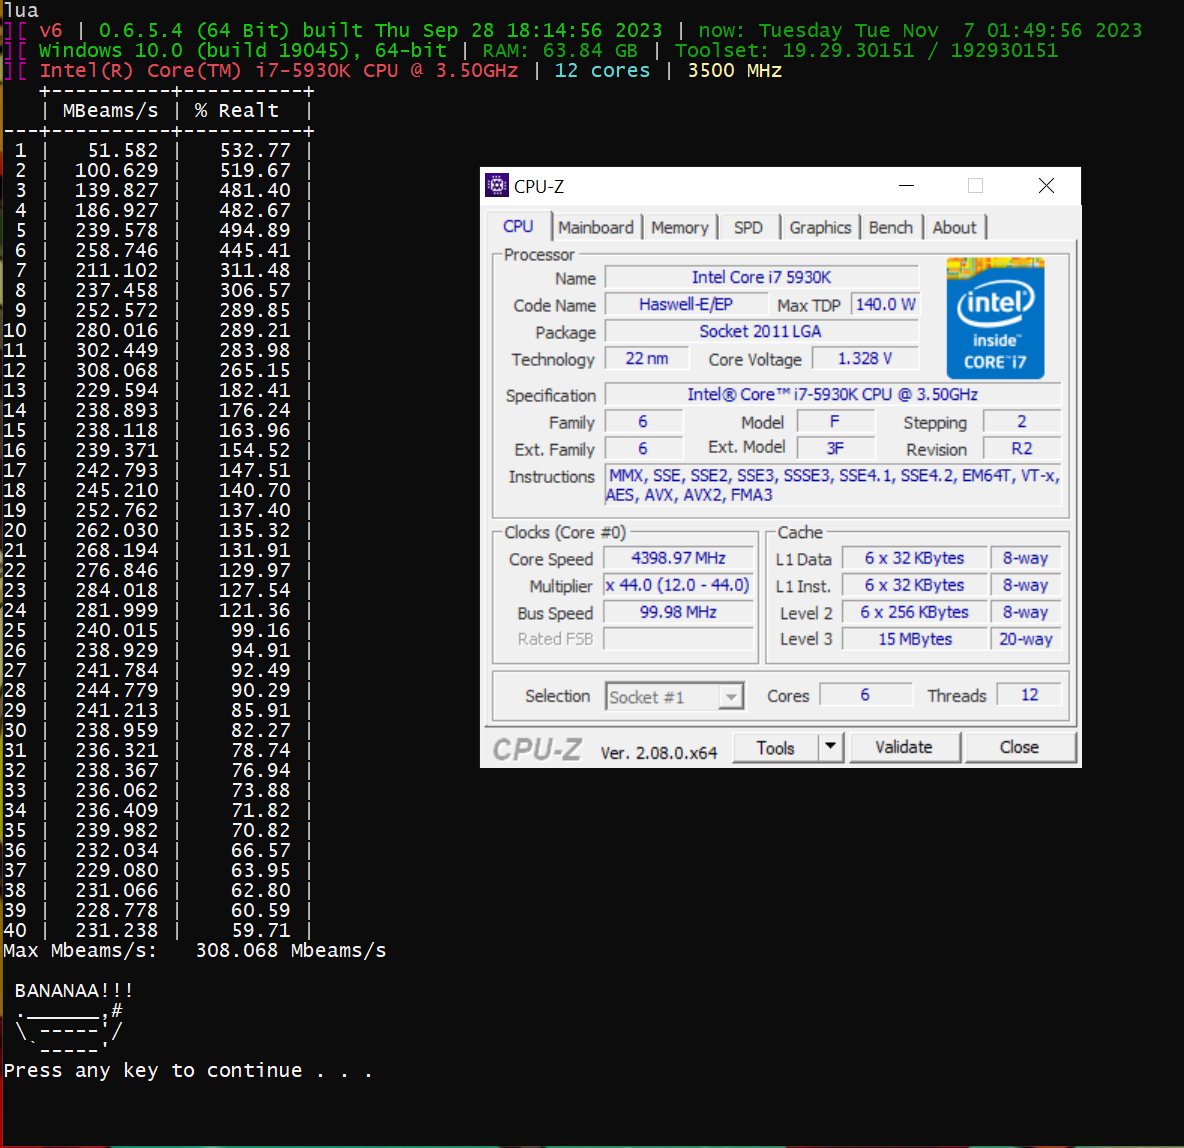Click the Close button at bottom right
The height and width of the screenshot is (1148, 1184).
click(1019, 747)
